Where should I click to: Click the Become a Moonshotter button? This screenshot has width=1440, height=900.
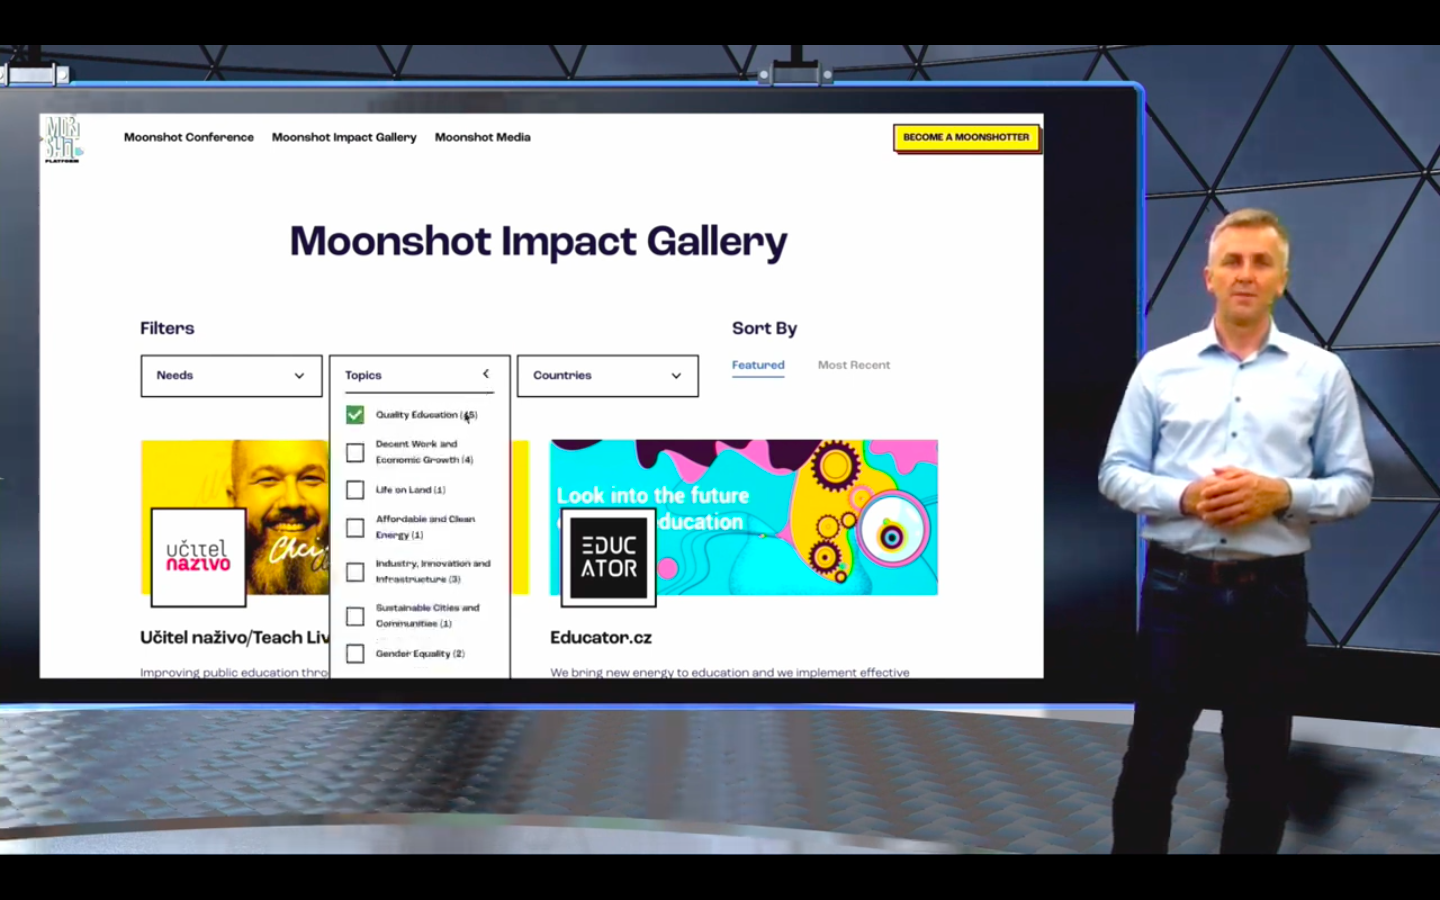coord(966,137)
